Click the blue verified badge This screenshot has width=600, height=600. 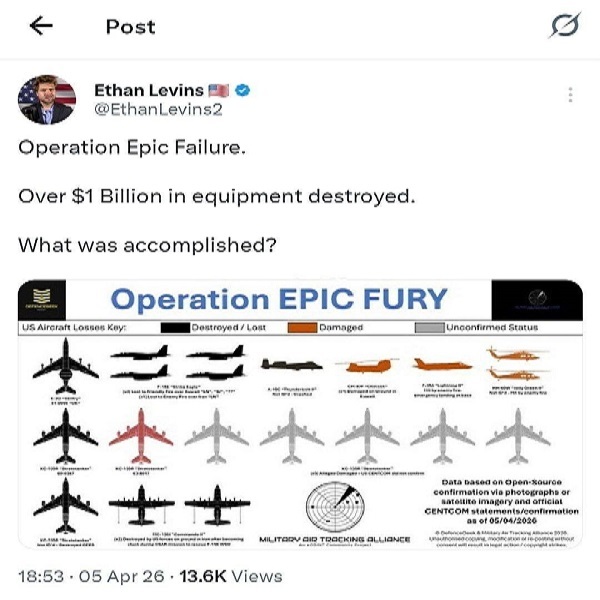pyautogui.click(x=243, y=91)
